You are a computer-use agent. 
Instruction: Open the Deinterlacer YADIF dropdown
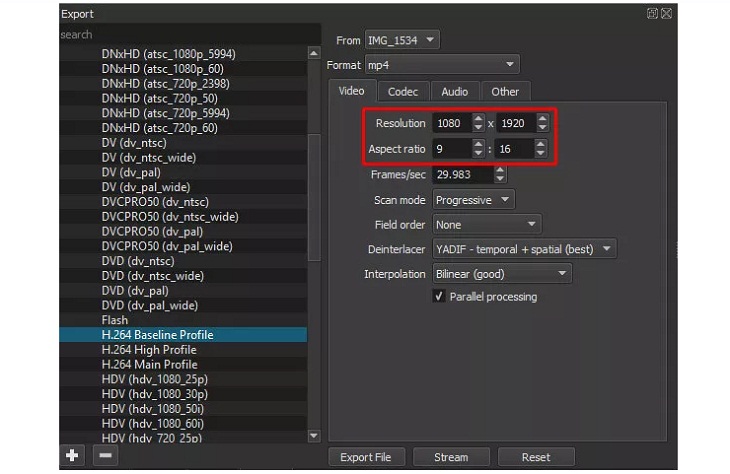[x=524, y=249]
